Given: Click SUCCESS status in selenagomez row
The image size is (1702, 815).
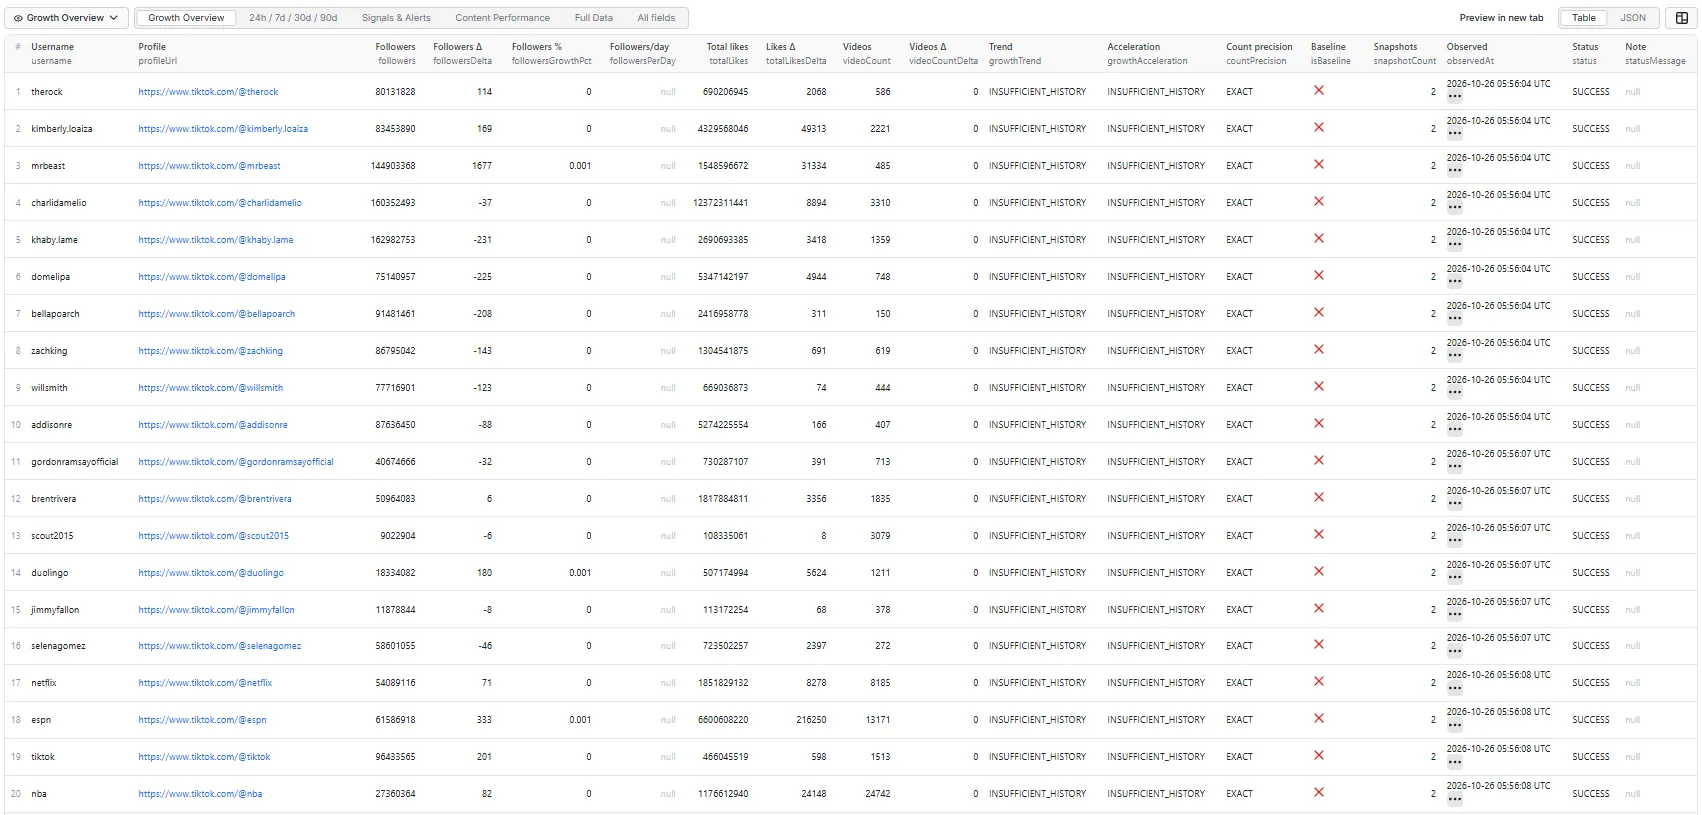Looking at the screenshot, I should coord(1590,646).
